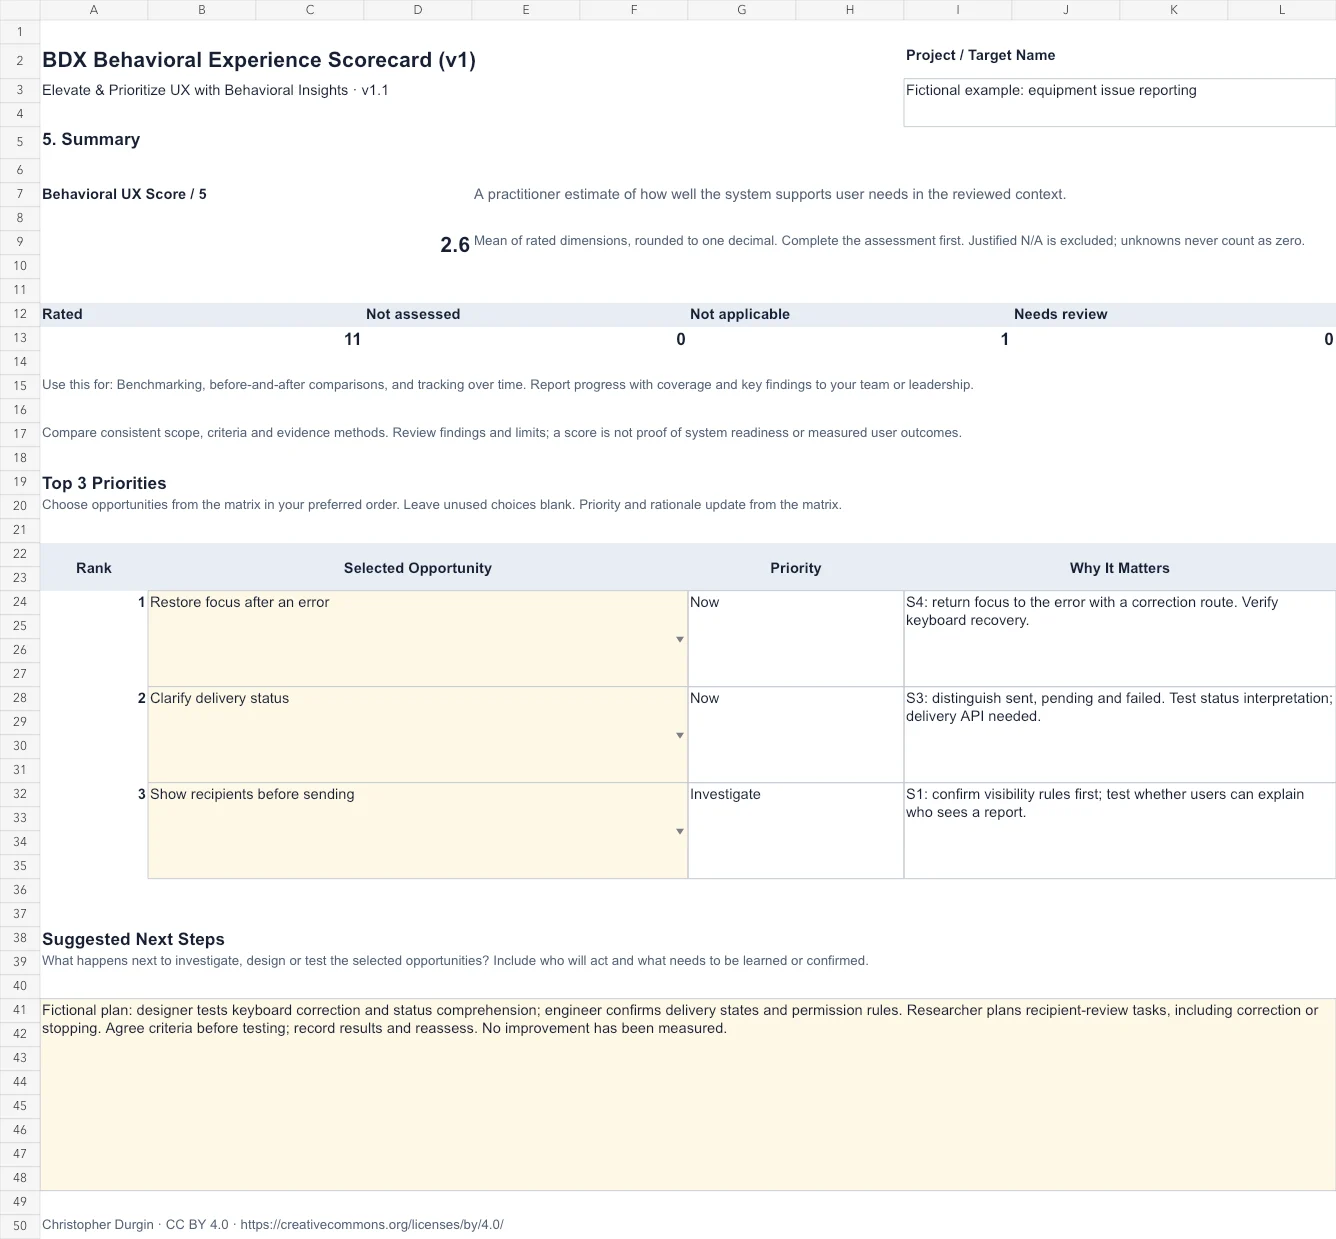Click the 'Why It Matters' column heading
The height and width of the screenshot is (1239, 1336).
(1120, 568)
